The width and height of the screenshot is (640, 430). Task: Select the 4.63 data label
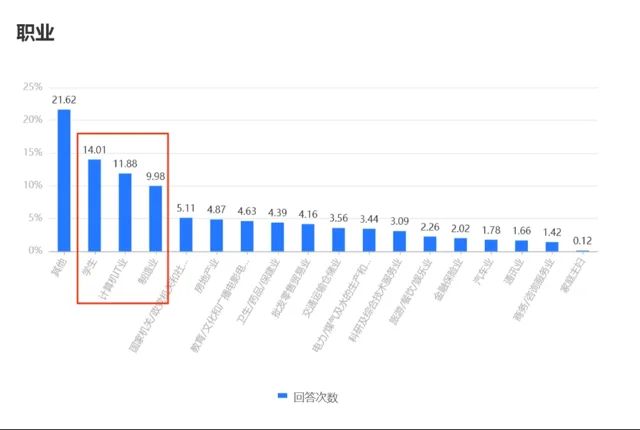pyautogui.click(x=247, y=211)
